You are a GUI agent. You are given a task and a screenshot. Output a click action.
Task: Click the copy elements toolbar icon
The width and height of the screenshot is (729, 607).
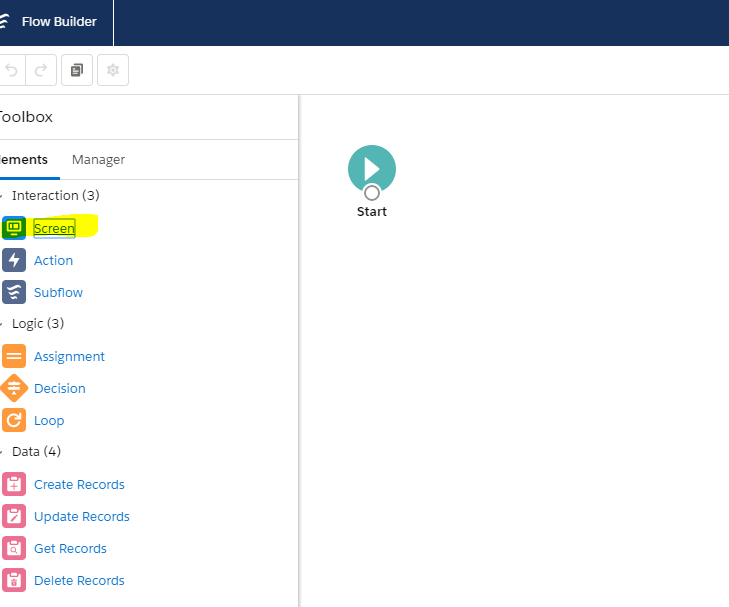point(77,70)
